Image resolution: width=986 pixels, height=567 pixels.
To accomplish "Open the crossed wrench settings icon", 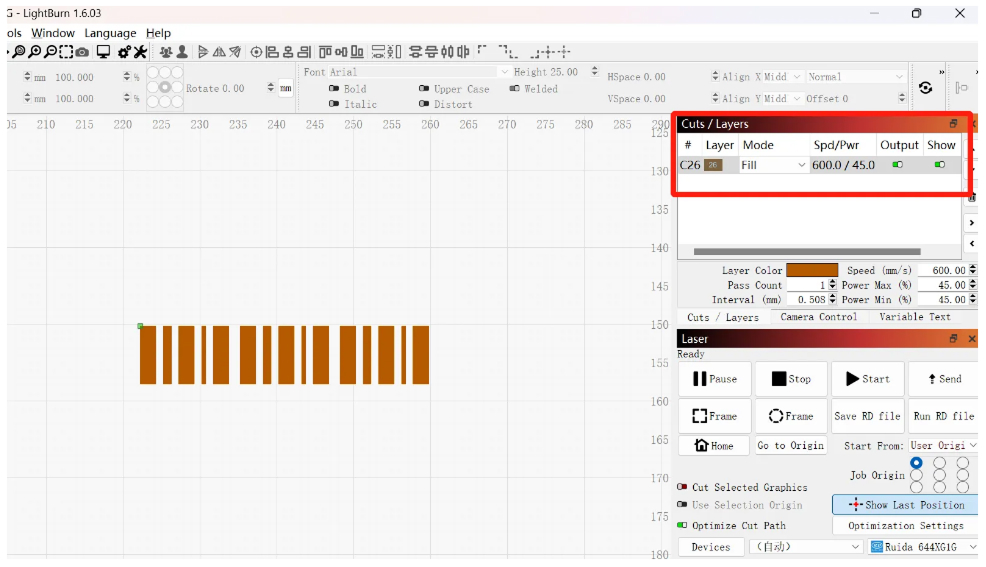I will (140, 52).
